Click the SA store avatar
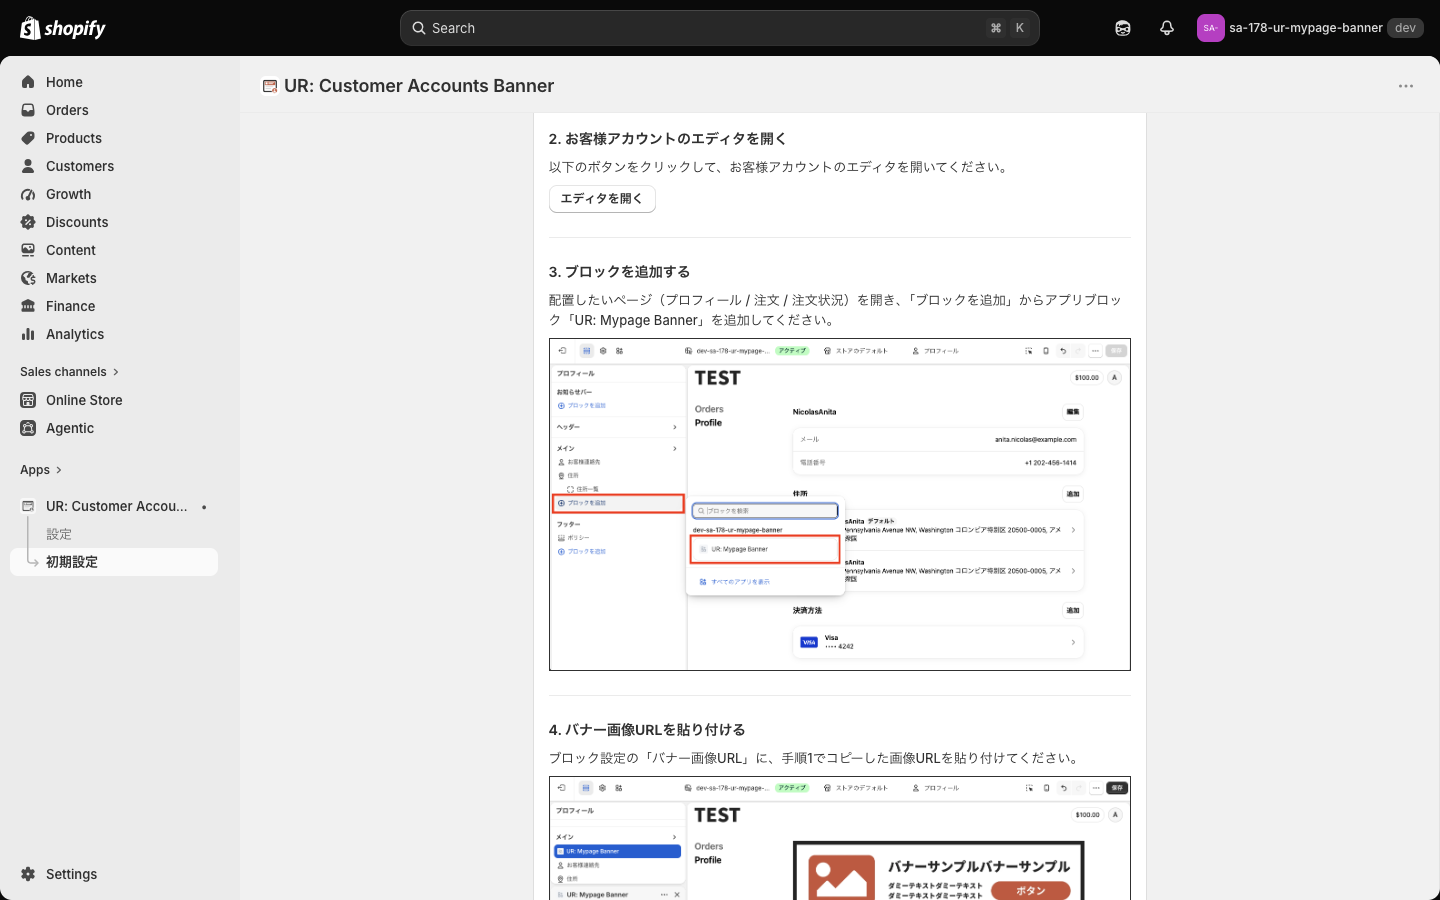This screenshot has height=900, width=1440. [1210, 28]
